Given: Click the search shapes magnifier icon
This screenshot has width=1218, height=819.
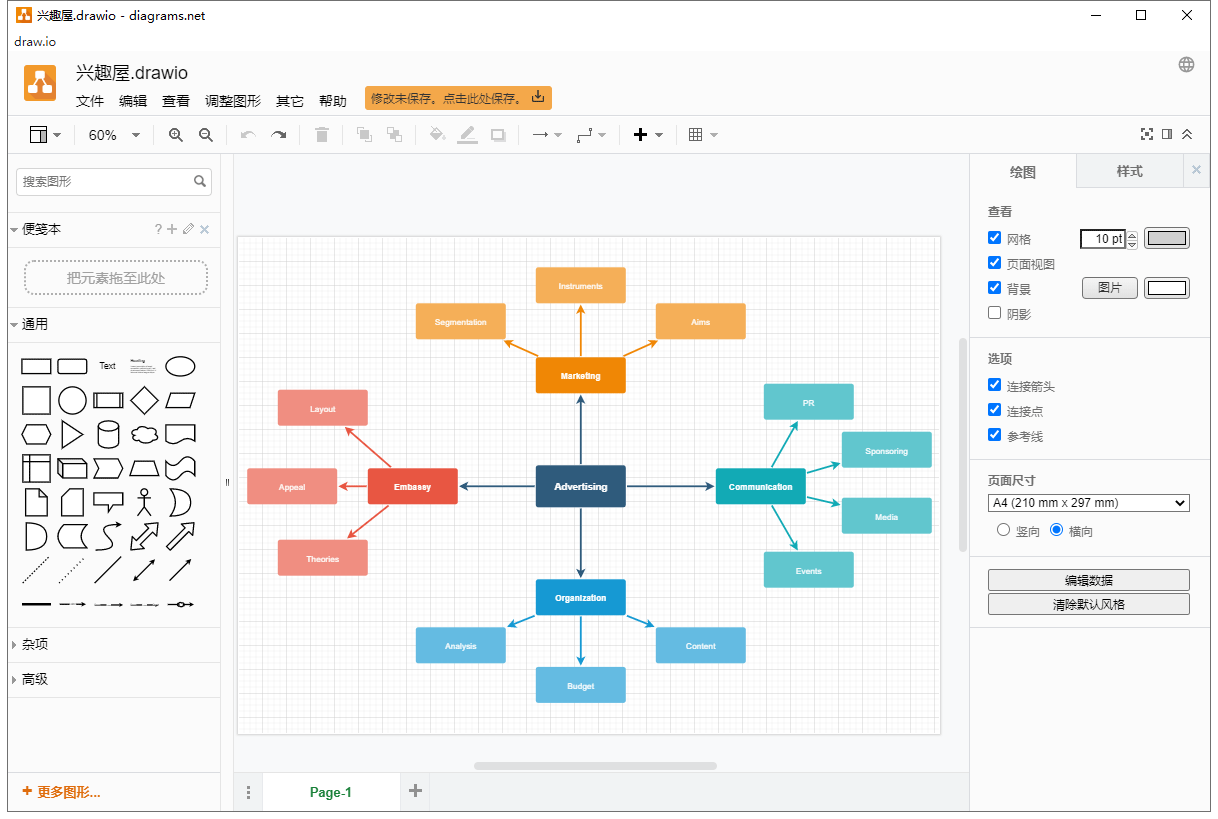Looking at the screenshot, I should [x=200, y=181].
